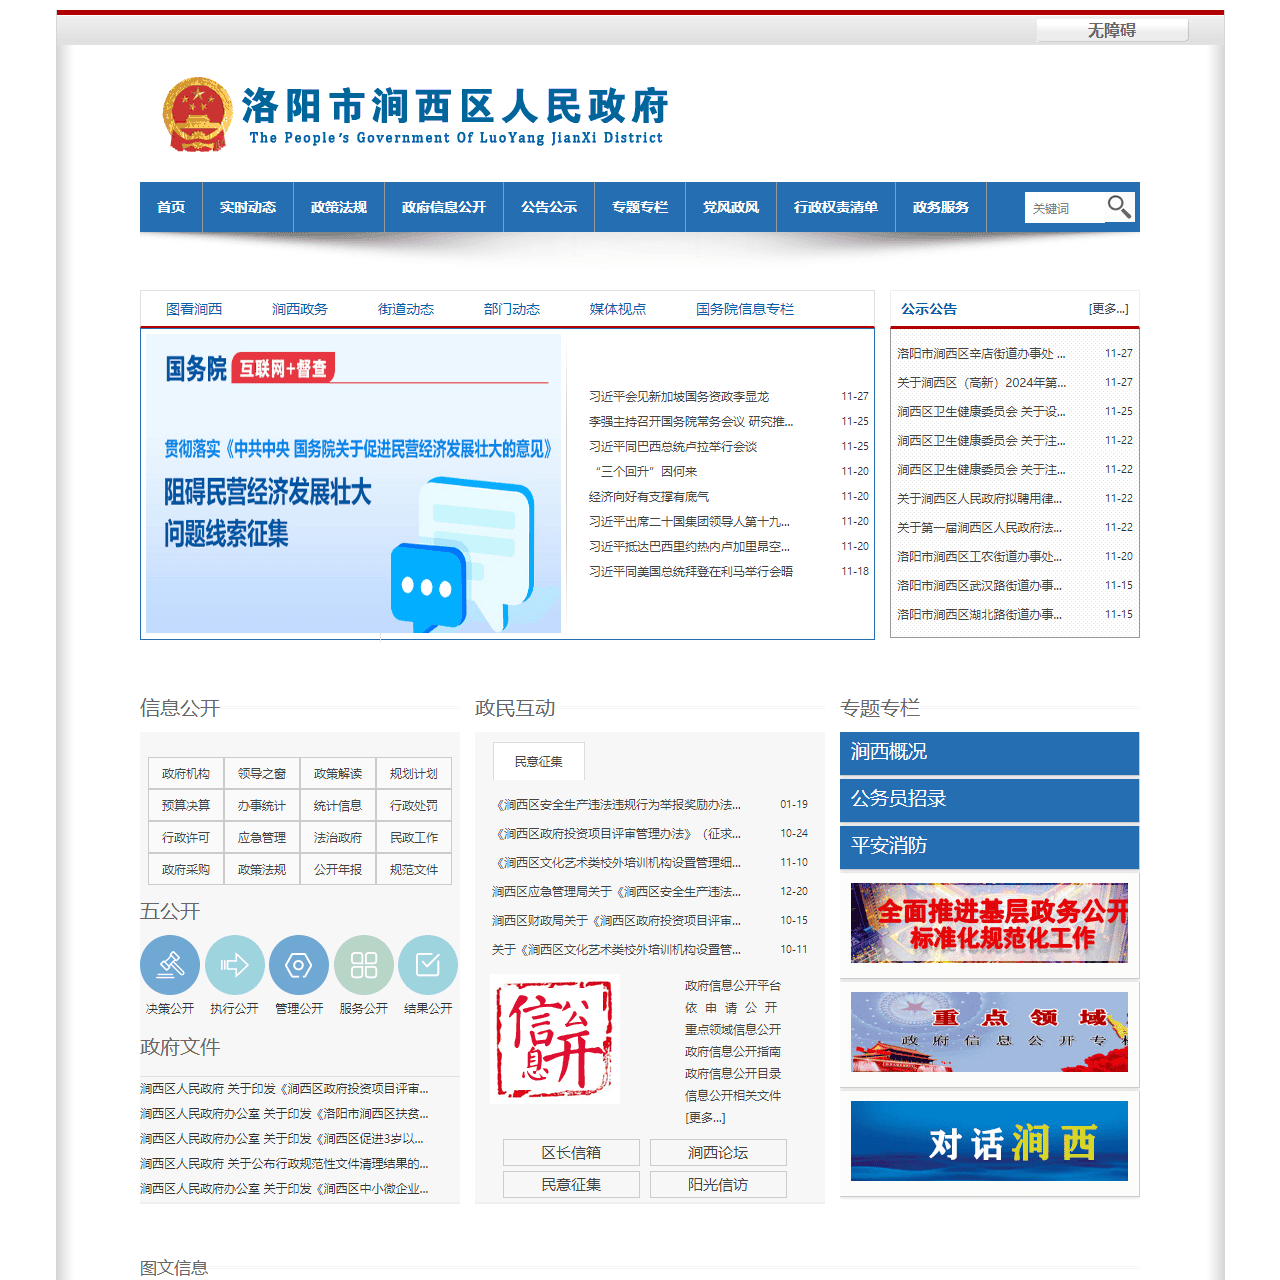Open the 公开年报 info cell
This screenshot has width=1280, height=1280.
338,870
